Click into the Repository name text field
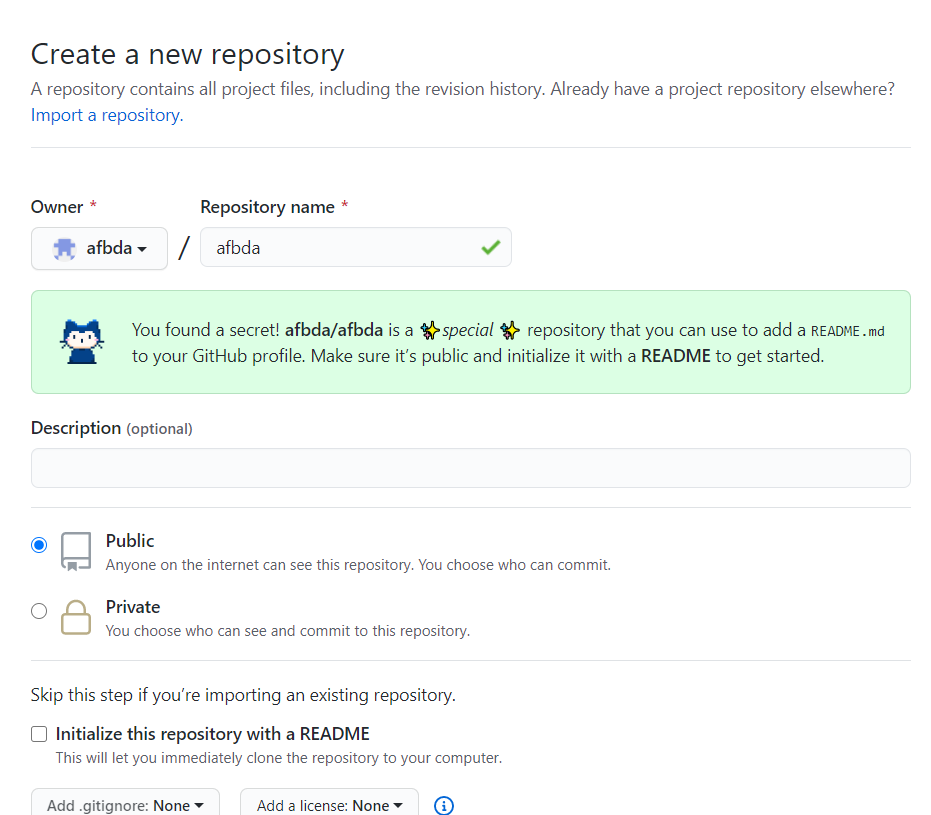 click(x=340, y=247)
